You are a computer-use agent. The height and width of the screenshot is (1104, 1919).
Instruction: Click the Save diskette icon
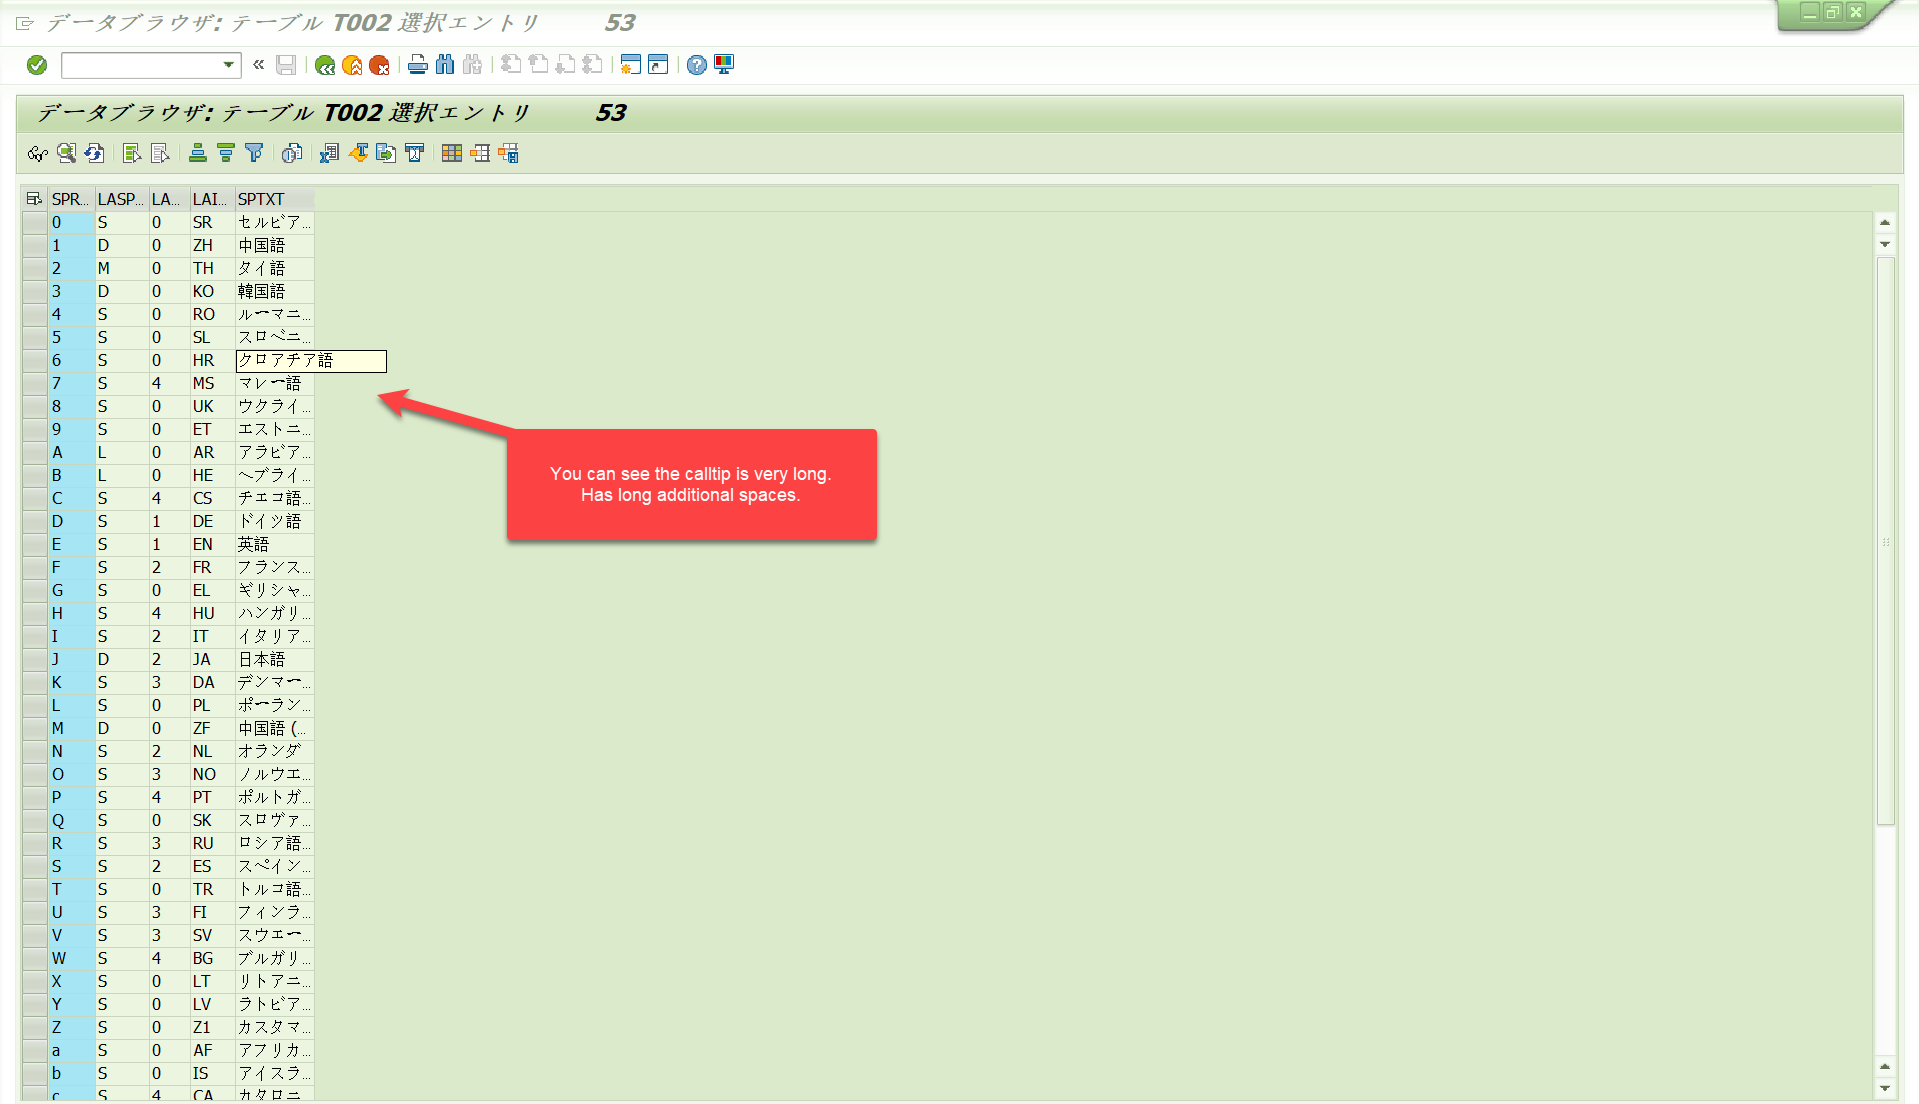286,65
